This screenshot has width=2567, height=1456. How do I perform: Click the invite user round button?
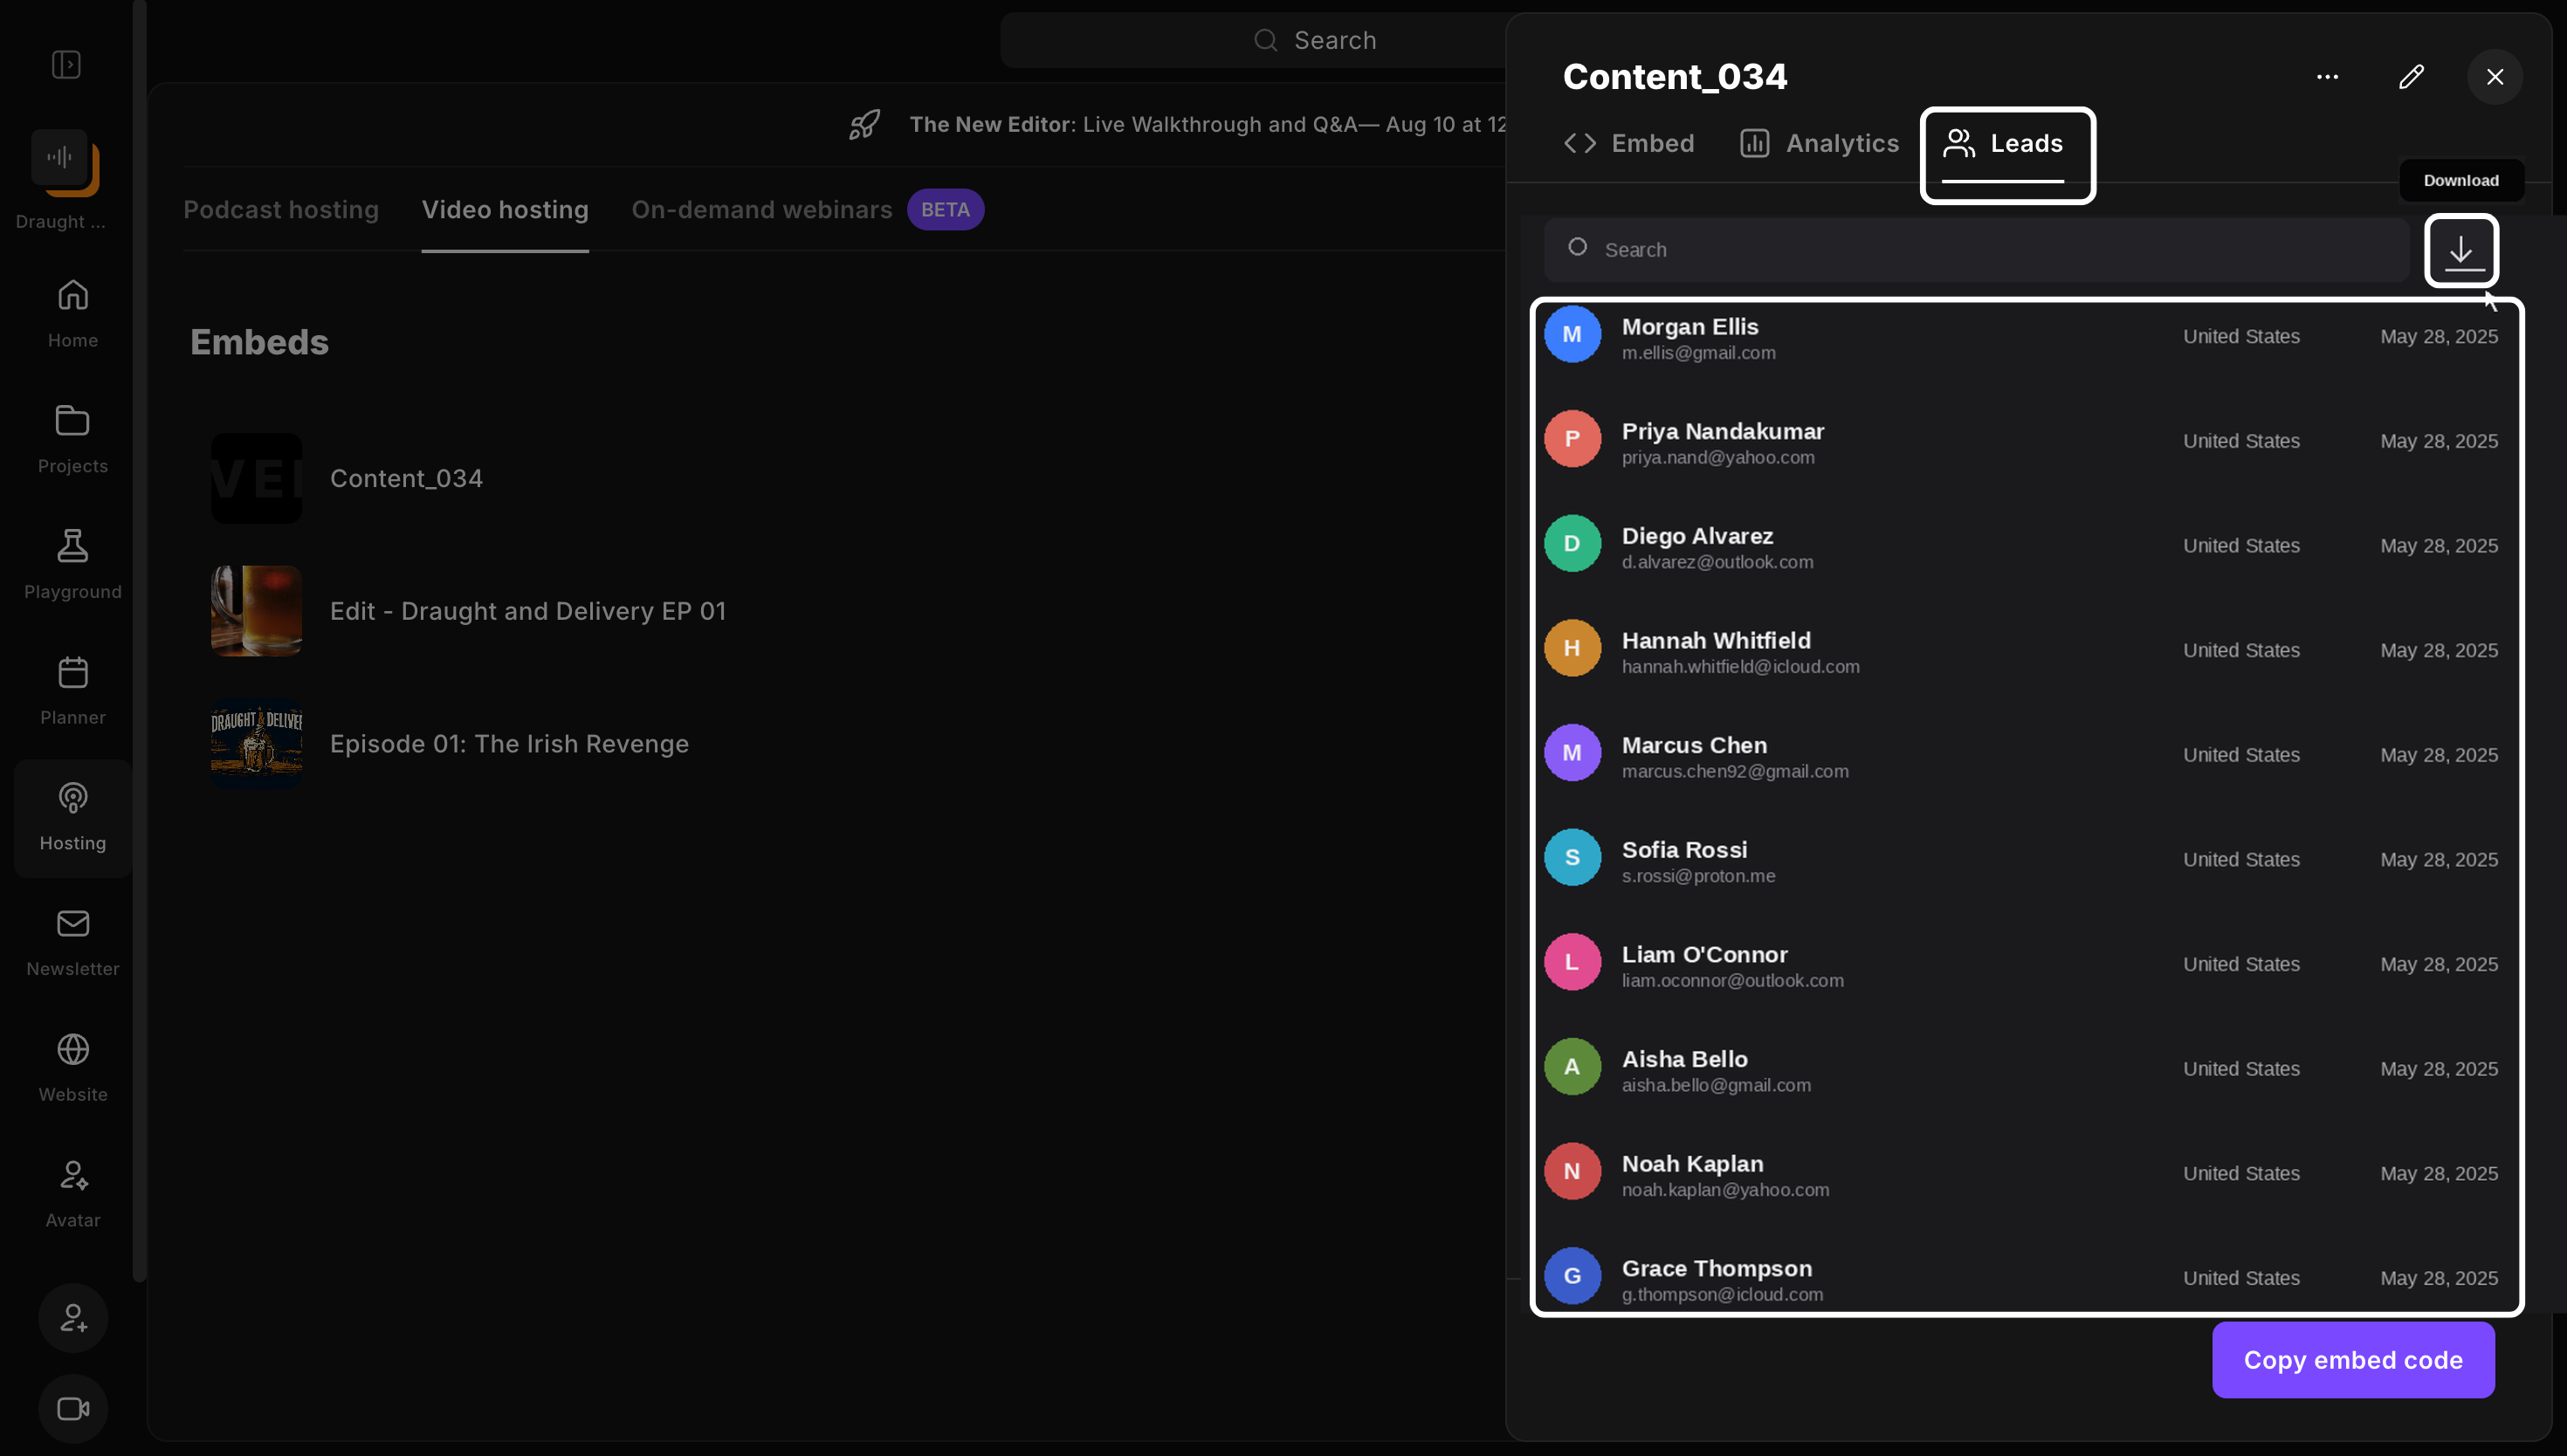[73, 1318]
